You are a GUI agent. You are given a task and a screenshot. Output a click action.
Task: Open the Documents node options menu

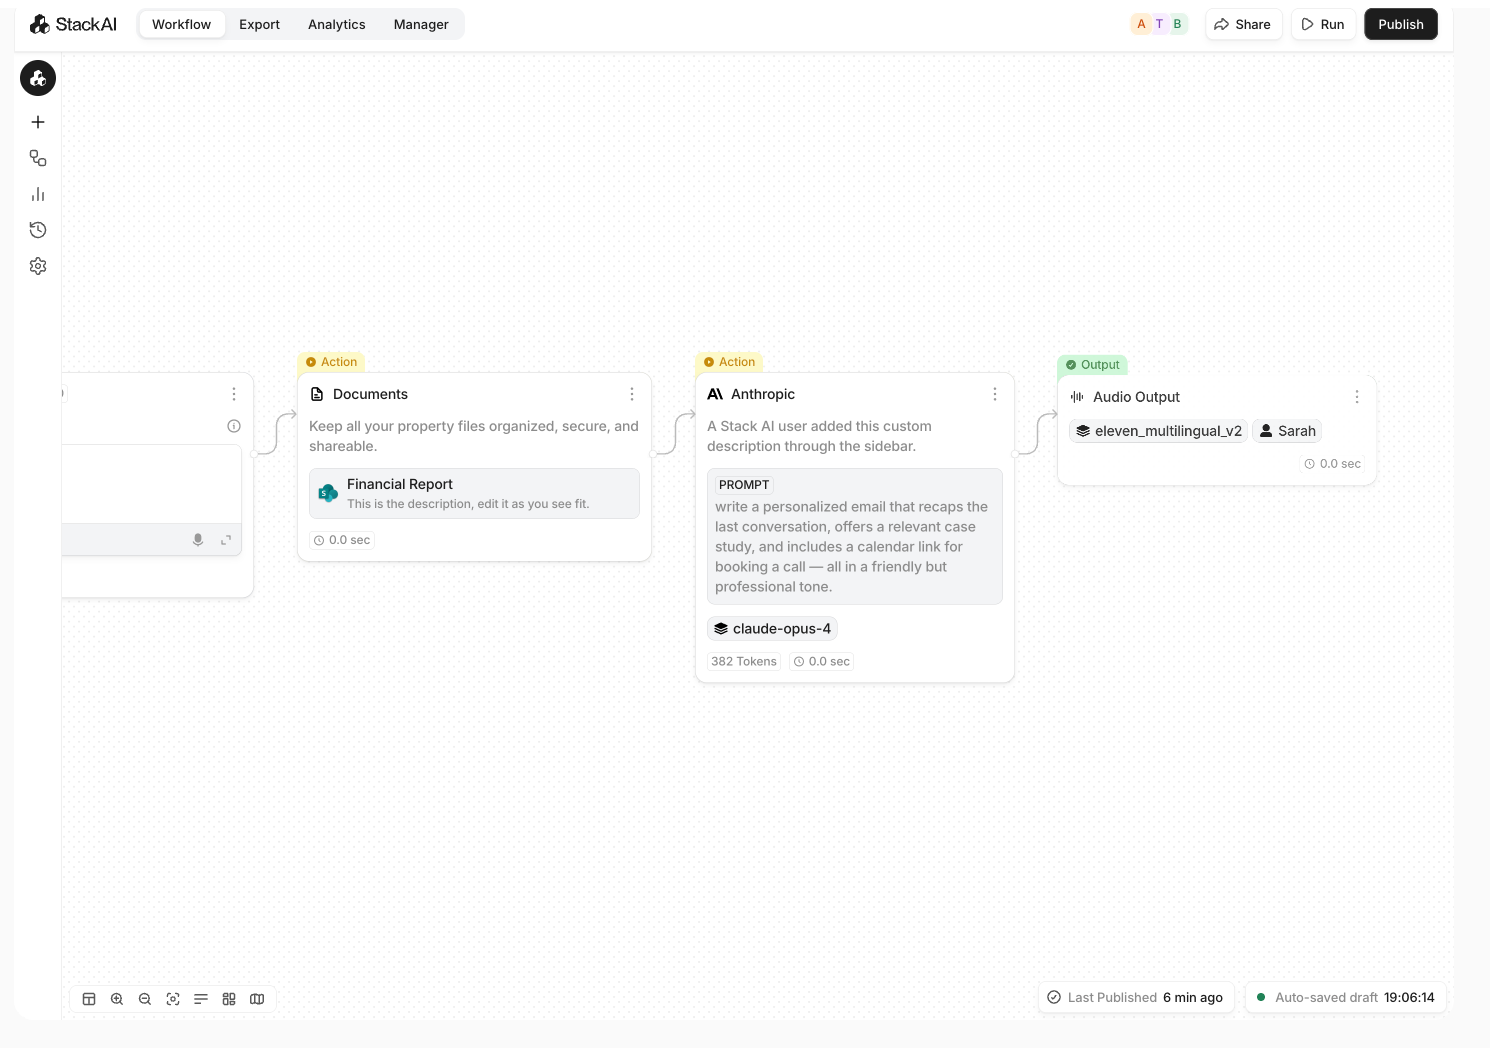(x=632, y=394)
